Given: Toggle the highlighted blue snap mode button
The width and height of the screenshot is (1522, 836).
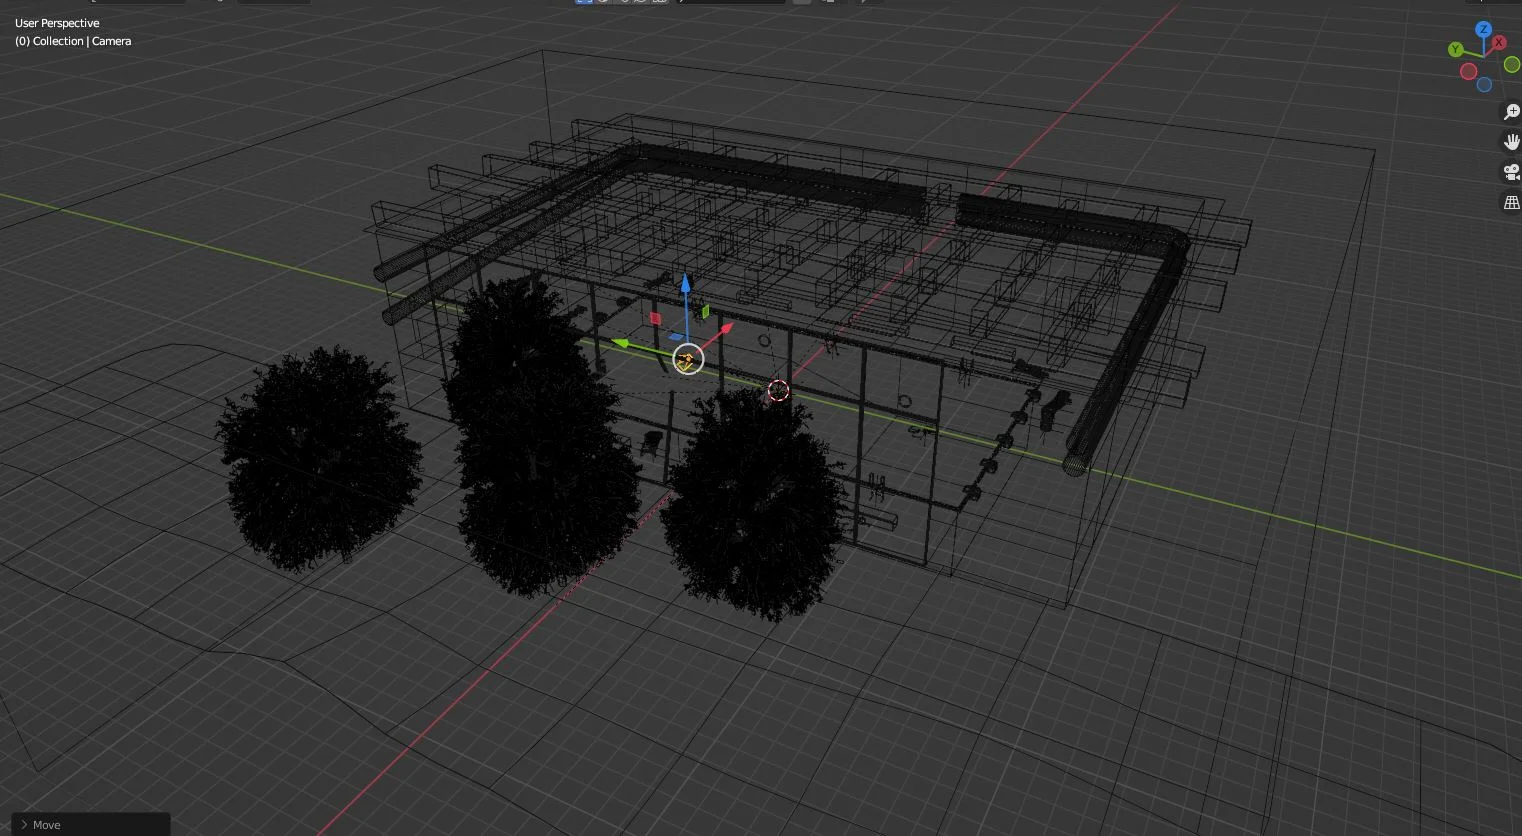Looking at the screenshot, I should pos(585,2).
